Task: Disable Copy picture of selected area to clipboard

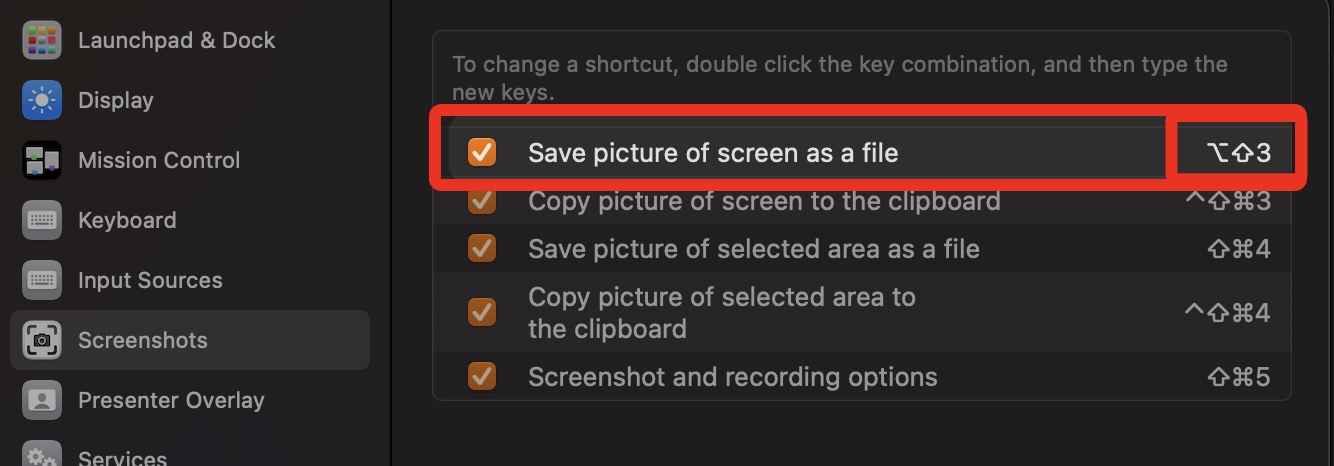Action: coord(482,312)
